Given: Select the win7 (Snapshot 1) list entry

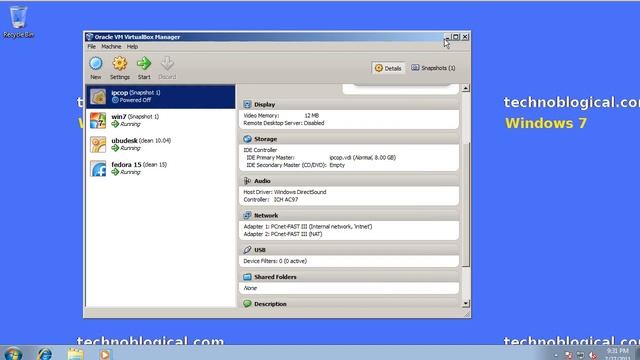Looking at the screenshot, I should [160, 120].
